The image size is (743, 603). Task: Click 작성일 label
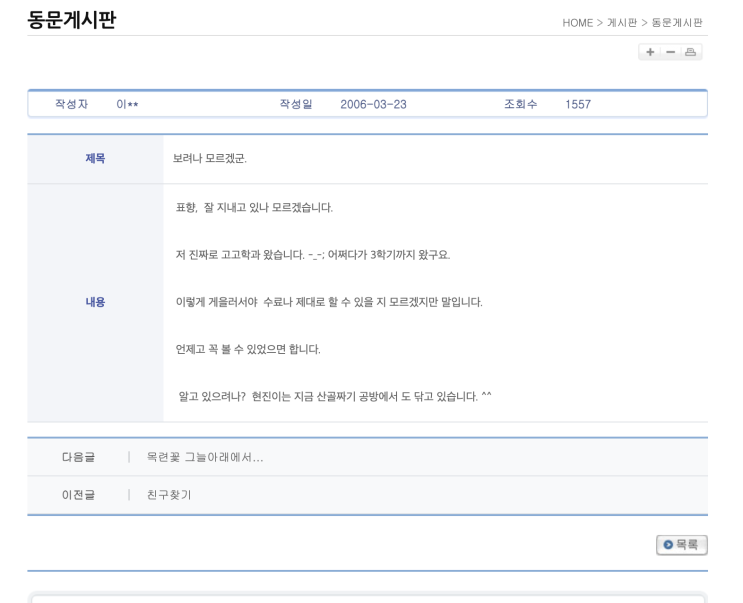[x=296, y=104]
